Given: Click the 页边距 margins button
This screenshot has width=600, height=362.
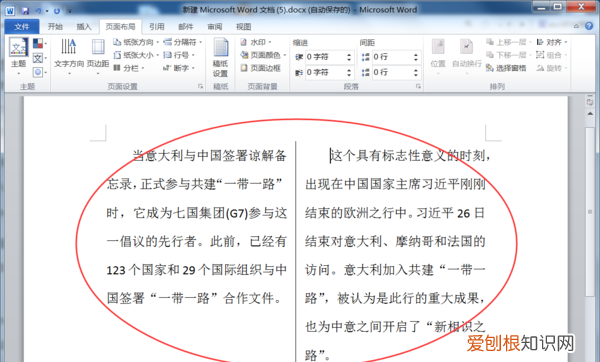Looking at the screenshot, I should tap(98, 56).
